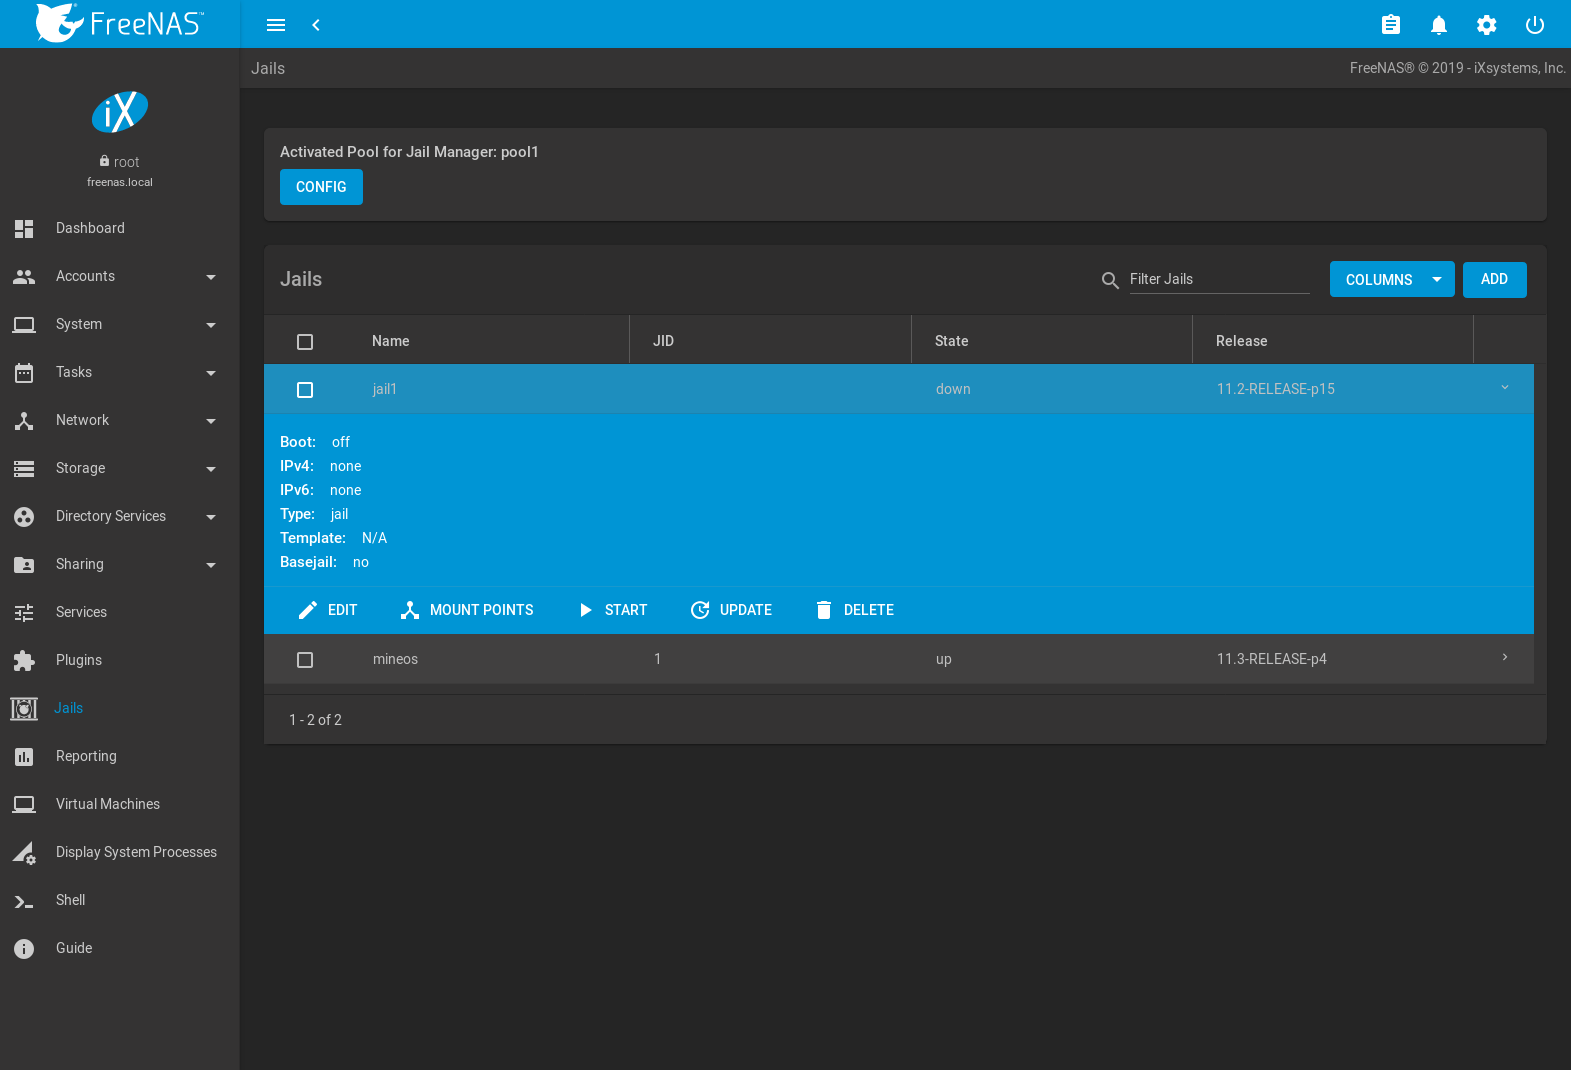Expand the mineos row details chevron
Screen dimensions: 1571x1070
click(x=1504, y=657)
